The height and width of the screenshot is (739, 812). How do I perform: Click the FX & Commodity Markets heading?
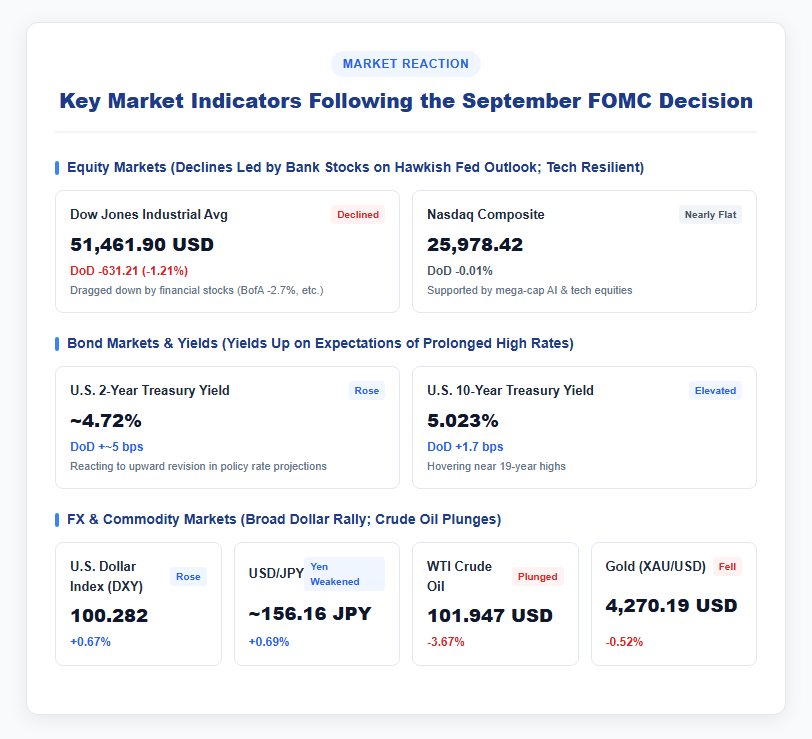tap(284, 519)
